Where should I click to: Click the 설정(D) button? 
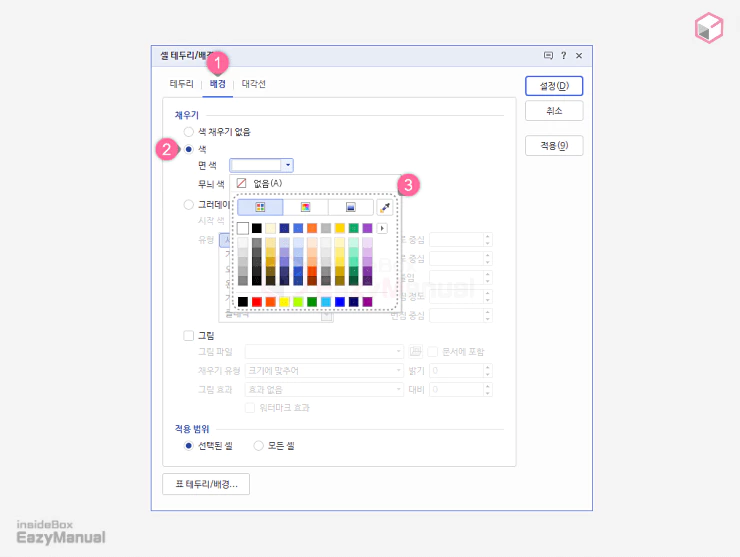click(554, 86)
